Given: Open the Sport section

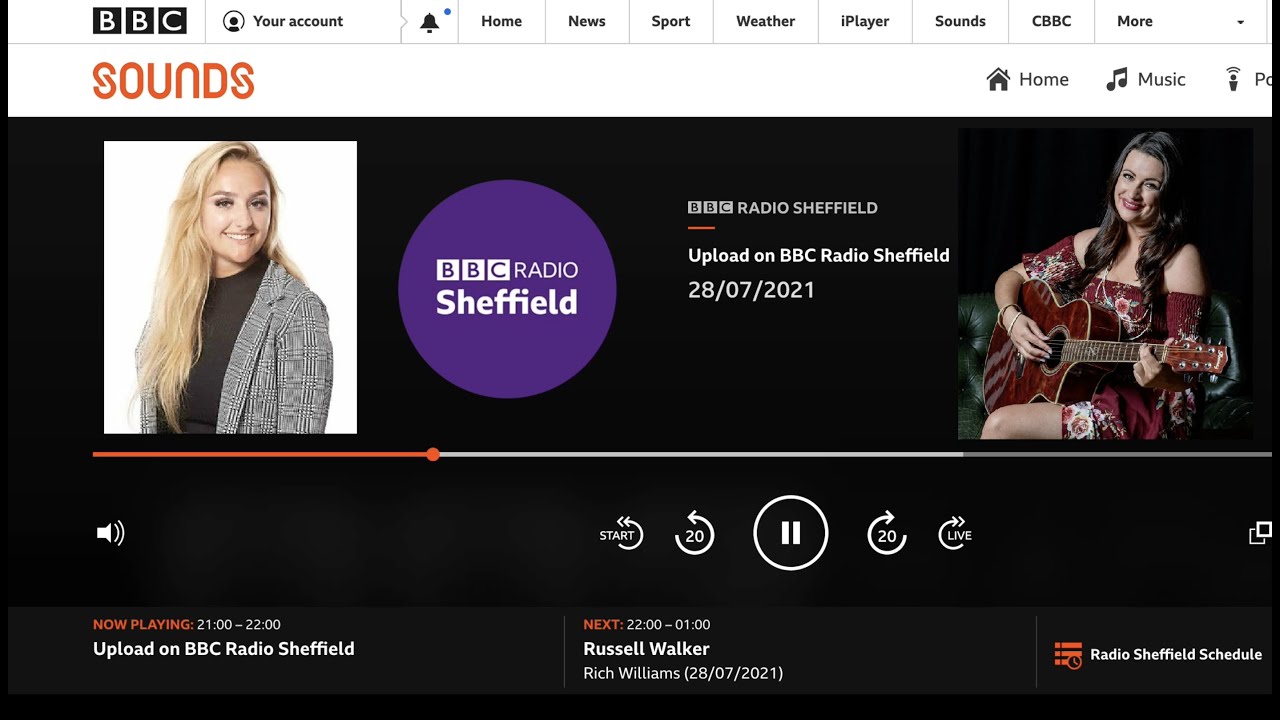Looking at the screenshot, I should [671, 21].
